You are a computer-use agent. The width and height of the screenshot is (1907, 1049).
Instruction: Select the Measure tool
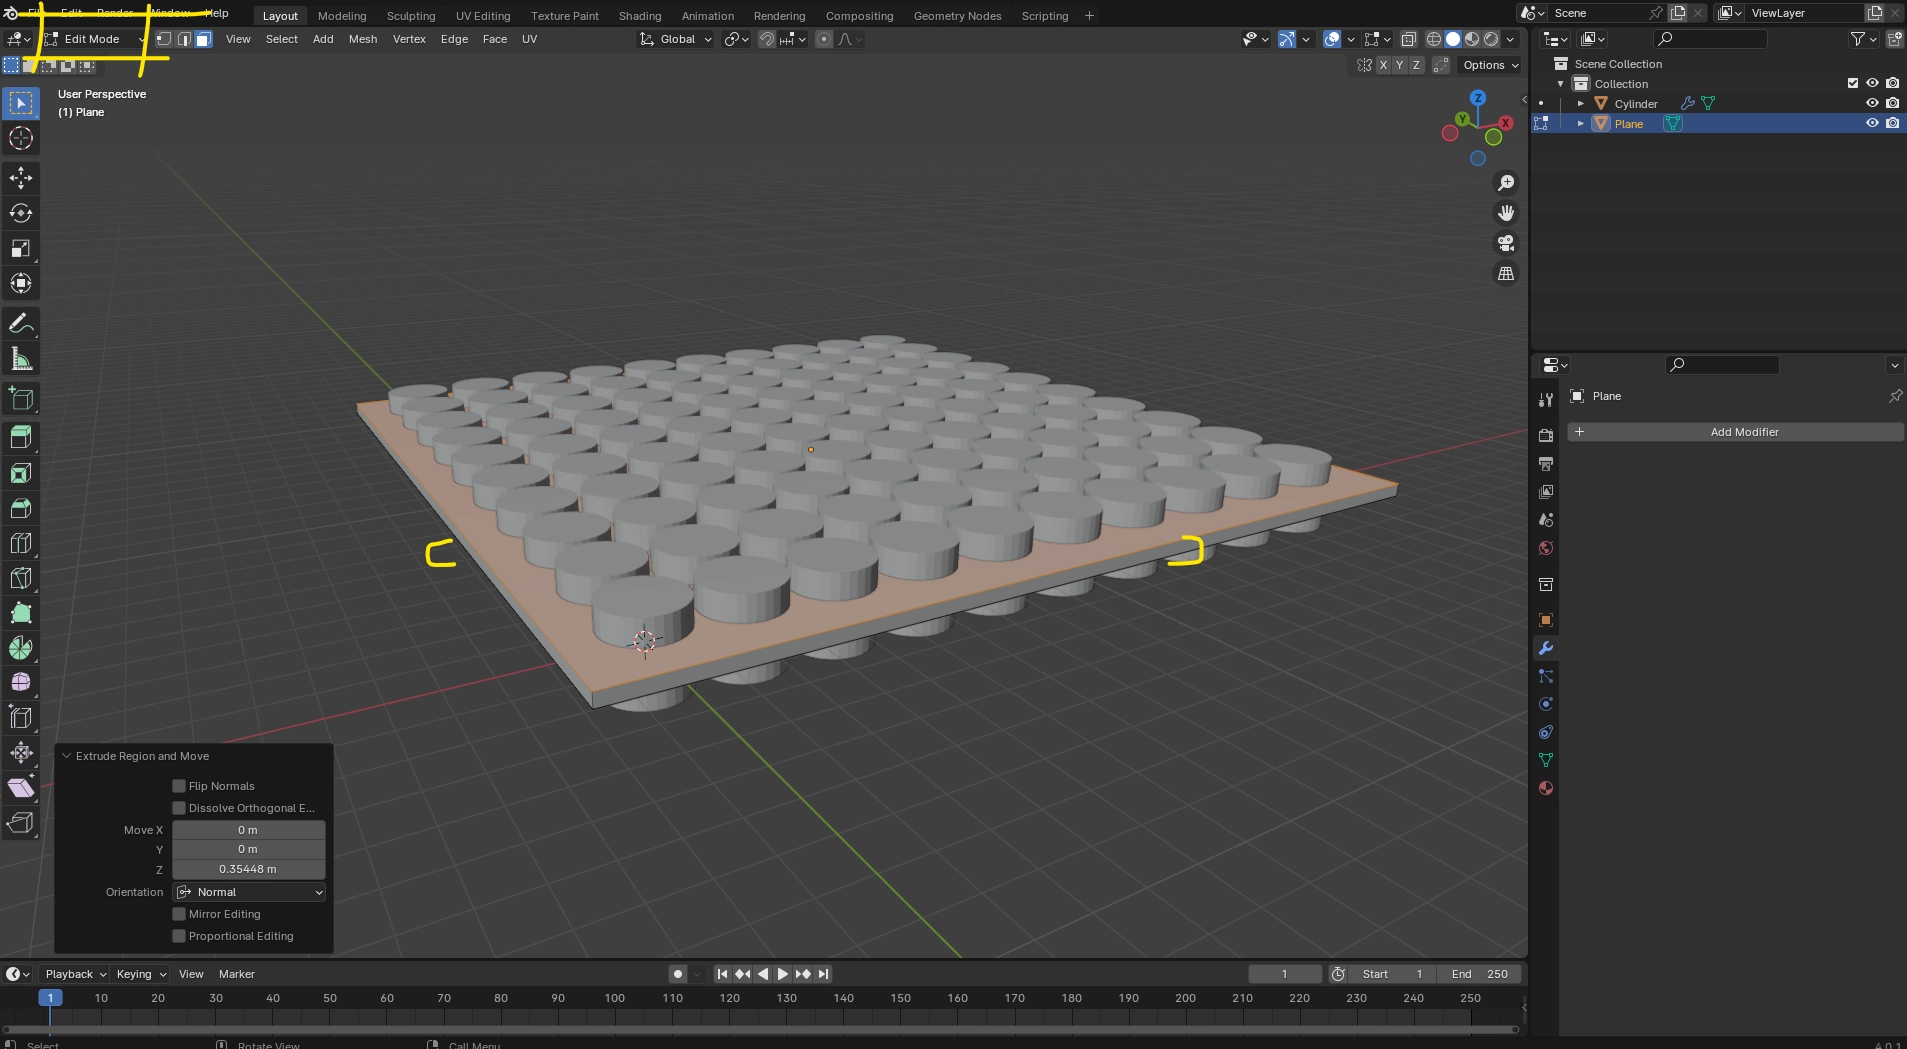click(x=20, y=359)
